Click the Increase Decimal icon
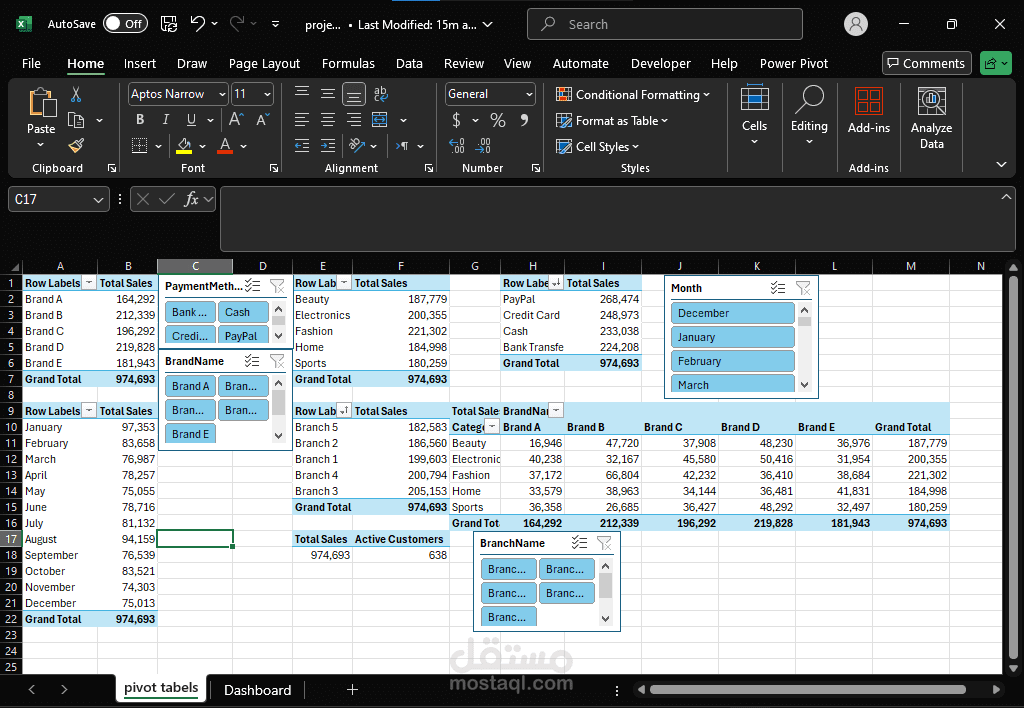 coord(456,146)
